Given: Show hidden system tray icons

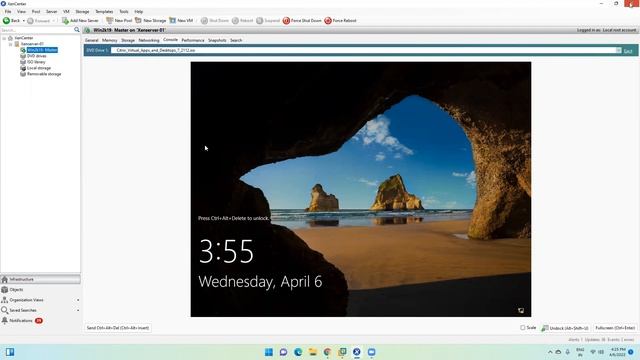Looking at the screenshot, I should (x=550, y=352).
